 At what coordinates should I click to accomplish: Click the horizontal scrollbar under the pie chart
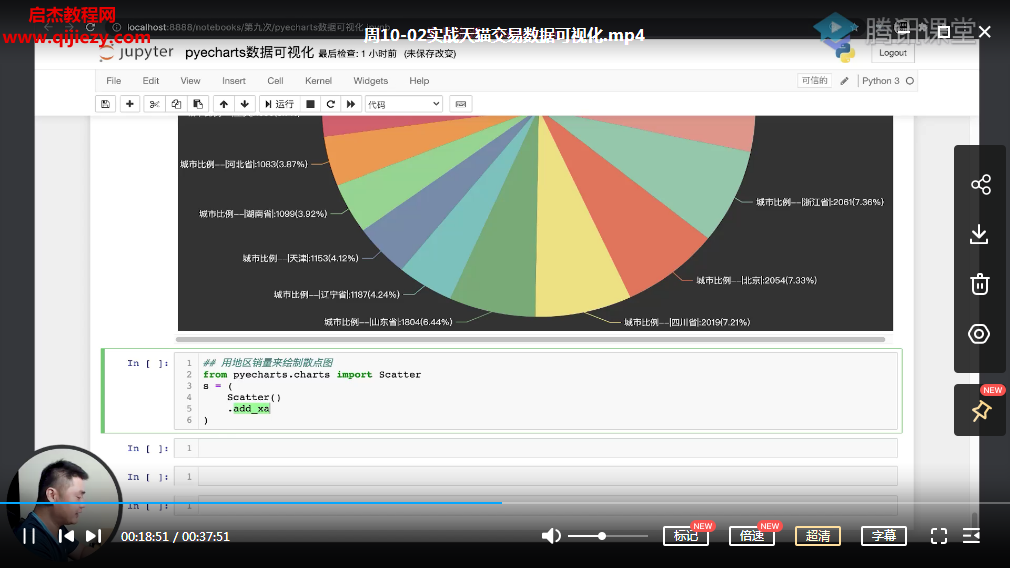pos(531,339)
